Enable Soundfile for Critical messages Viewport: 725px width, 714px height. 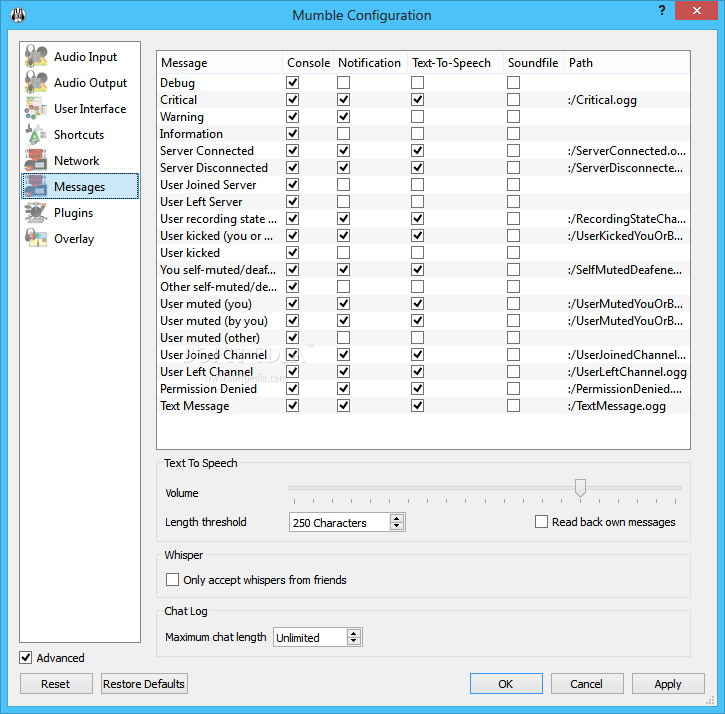tap(513, 99)
